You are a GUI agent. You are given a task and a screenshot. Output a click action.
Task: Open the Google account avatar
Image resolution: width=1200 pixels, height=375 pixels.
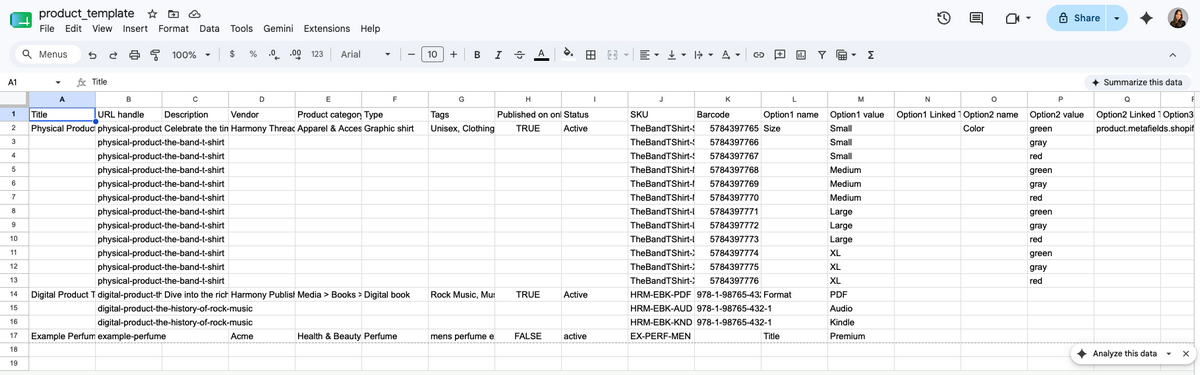point(1177,19)
